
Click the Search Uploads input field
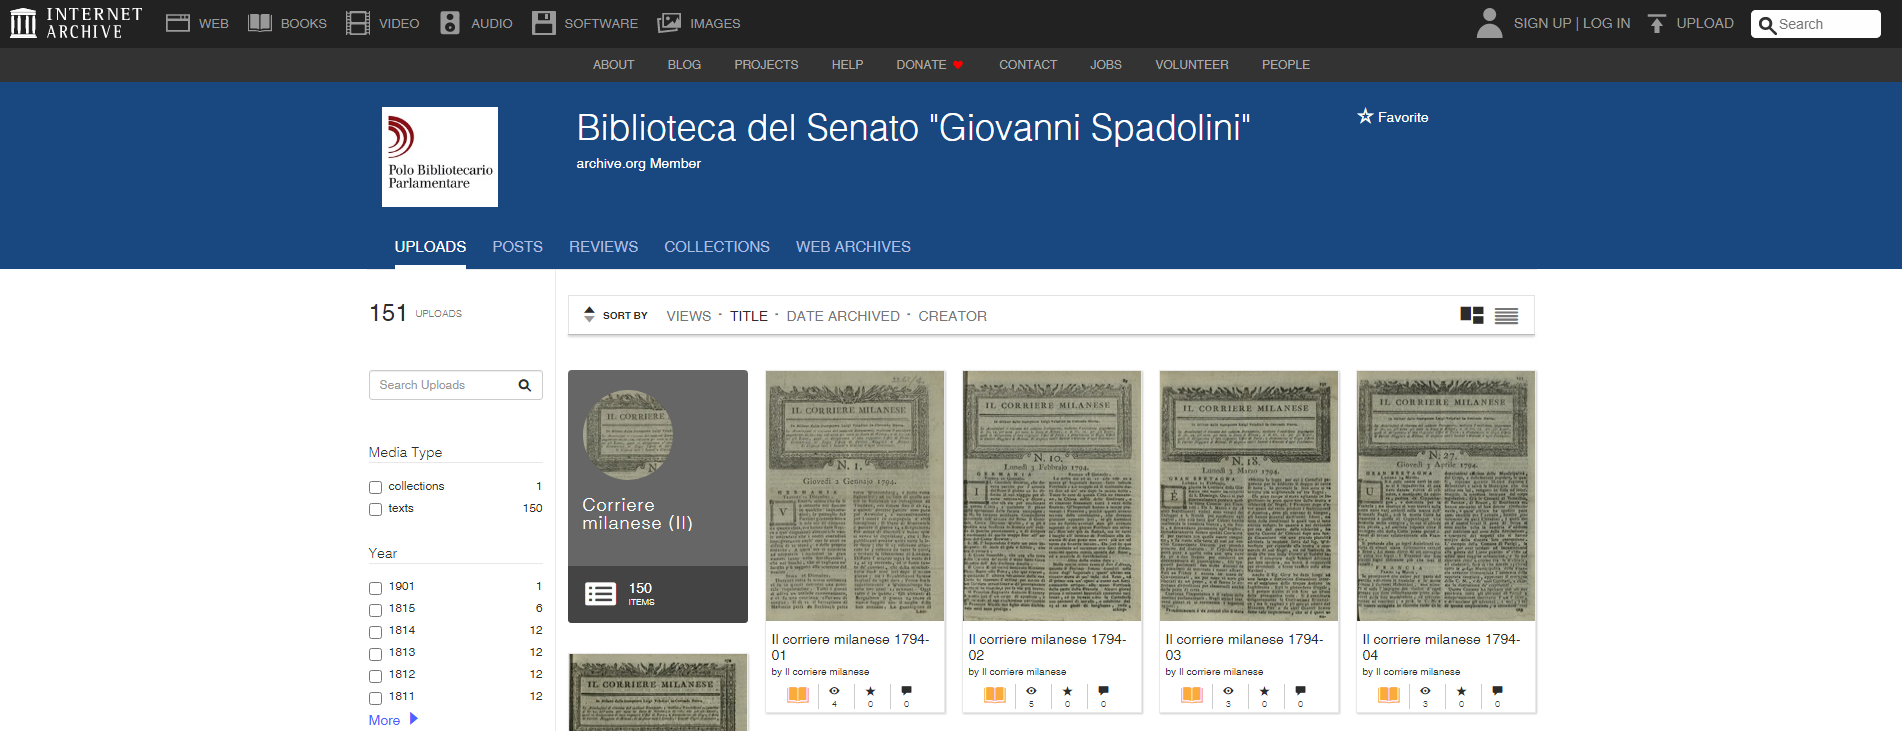(x=445, y=385)
